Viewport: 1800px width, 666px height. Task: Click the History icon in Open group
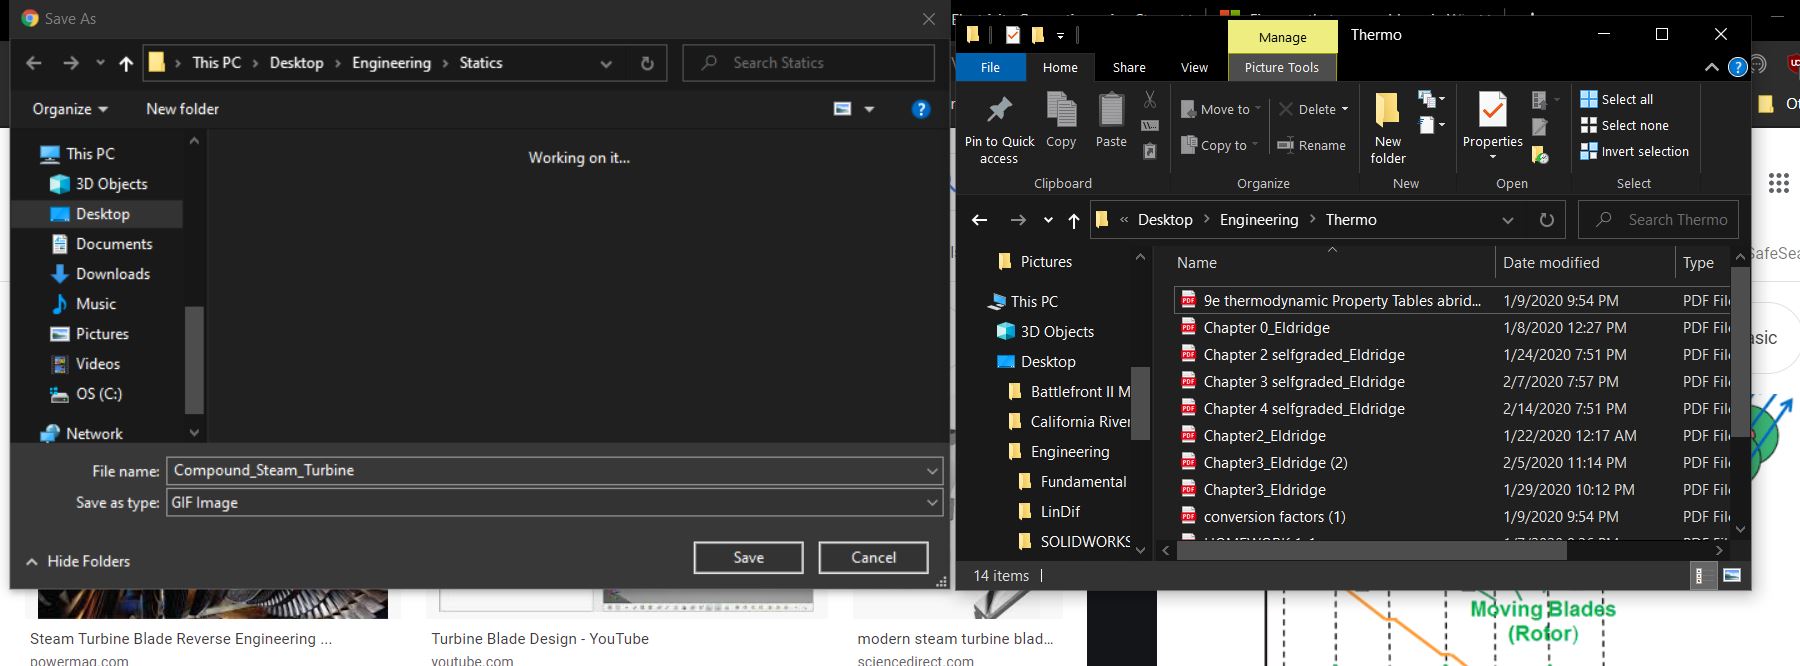(1540, 155)
